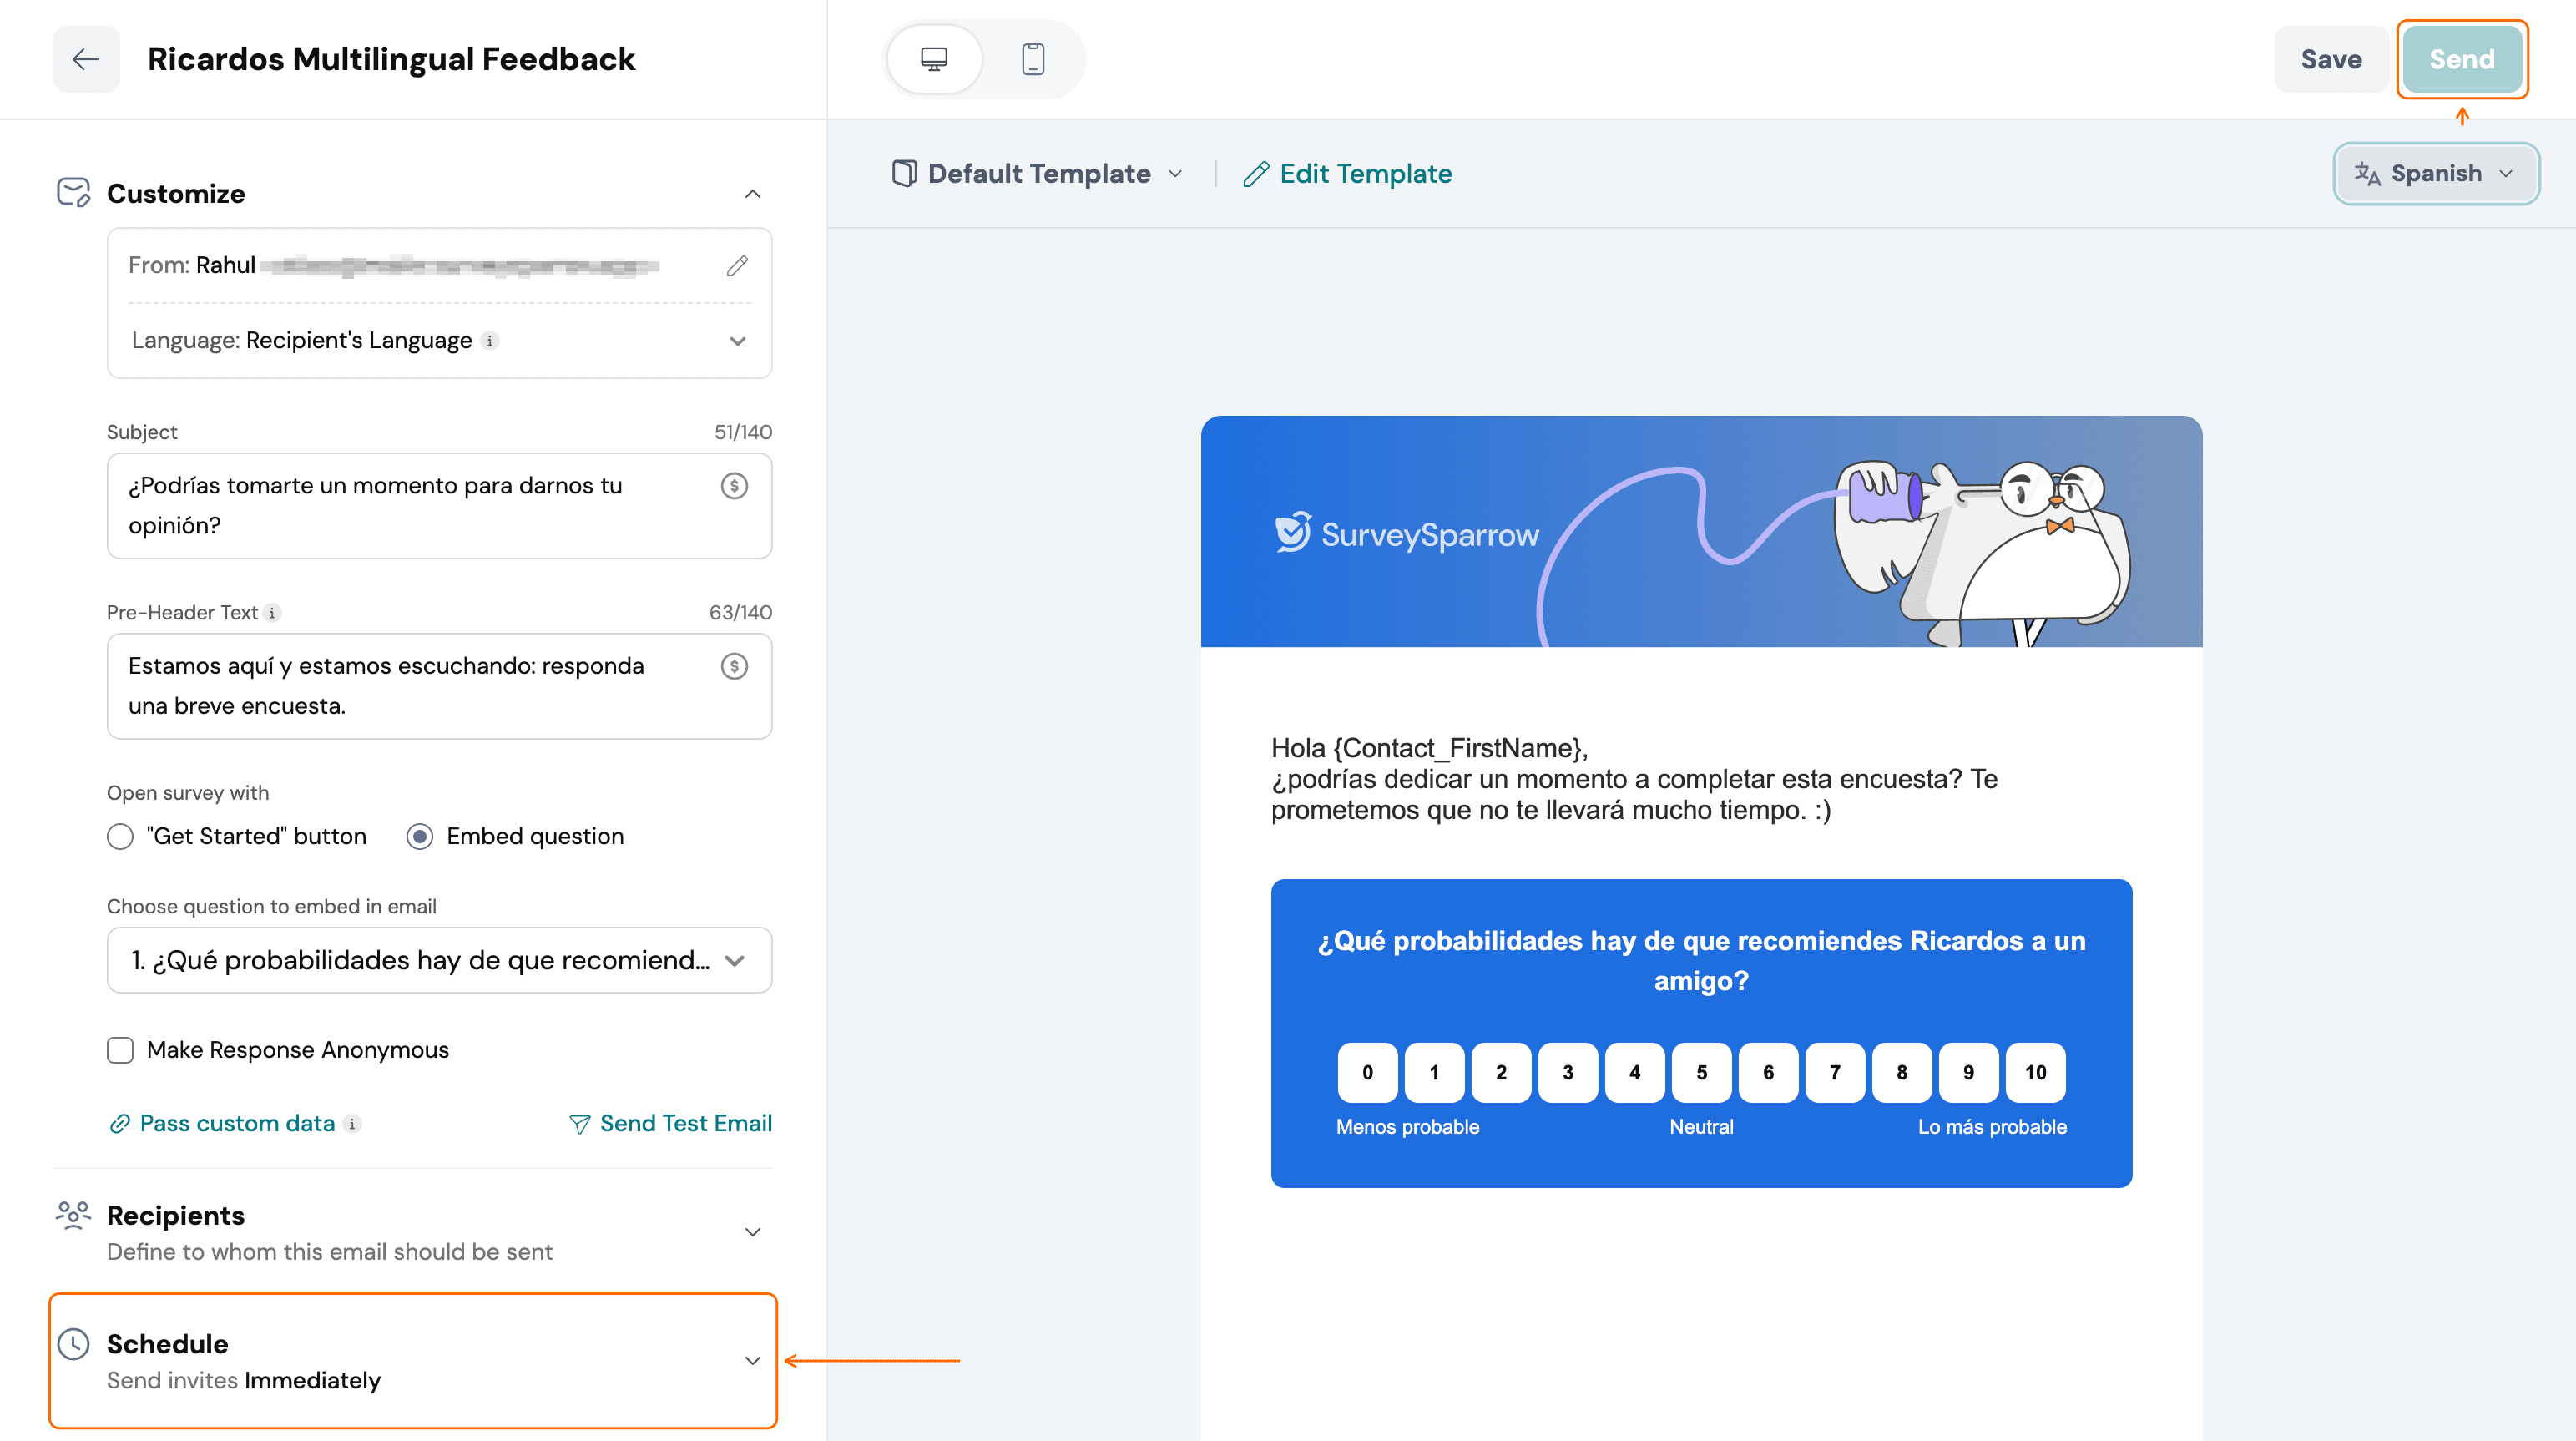This screenshot has width=2576, height=1441.
Task: Check Make Response Anonymous box
Action: pyautogui.click(x=120, y=1050)
